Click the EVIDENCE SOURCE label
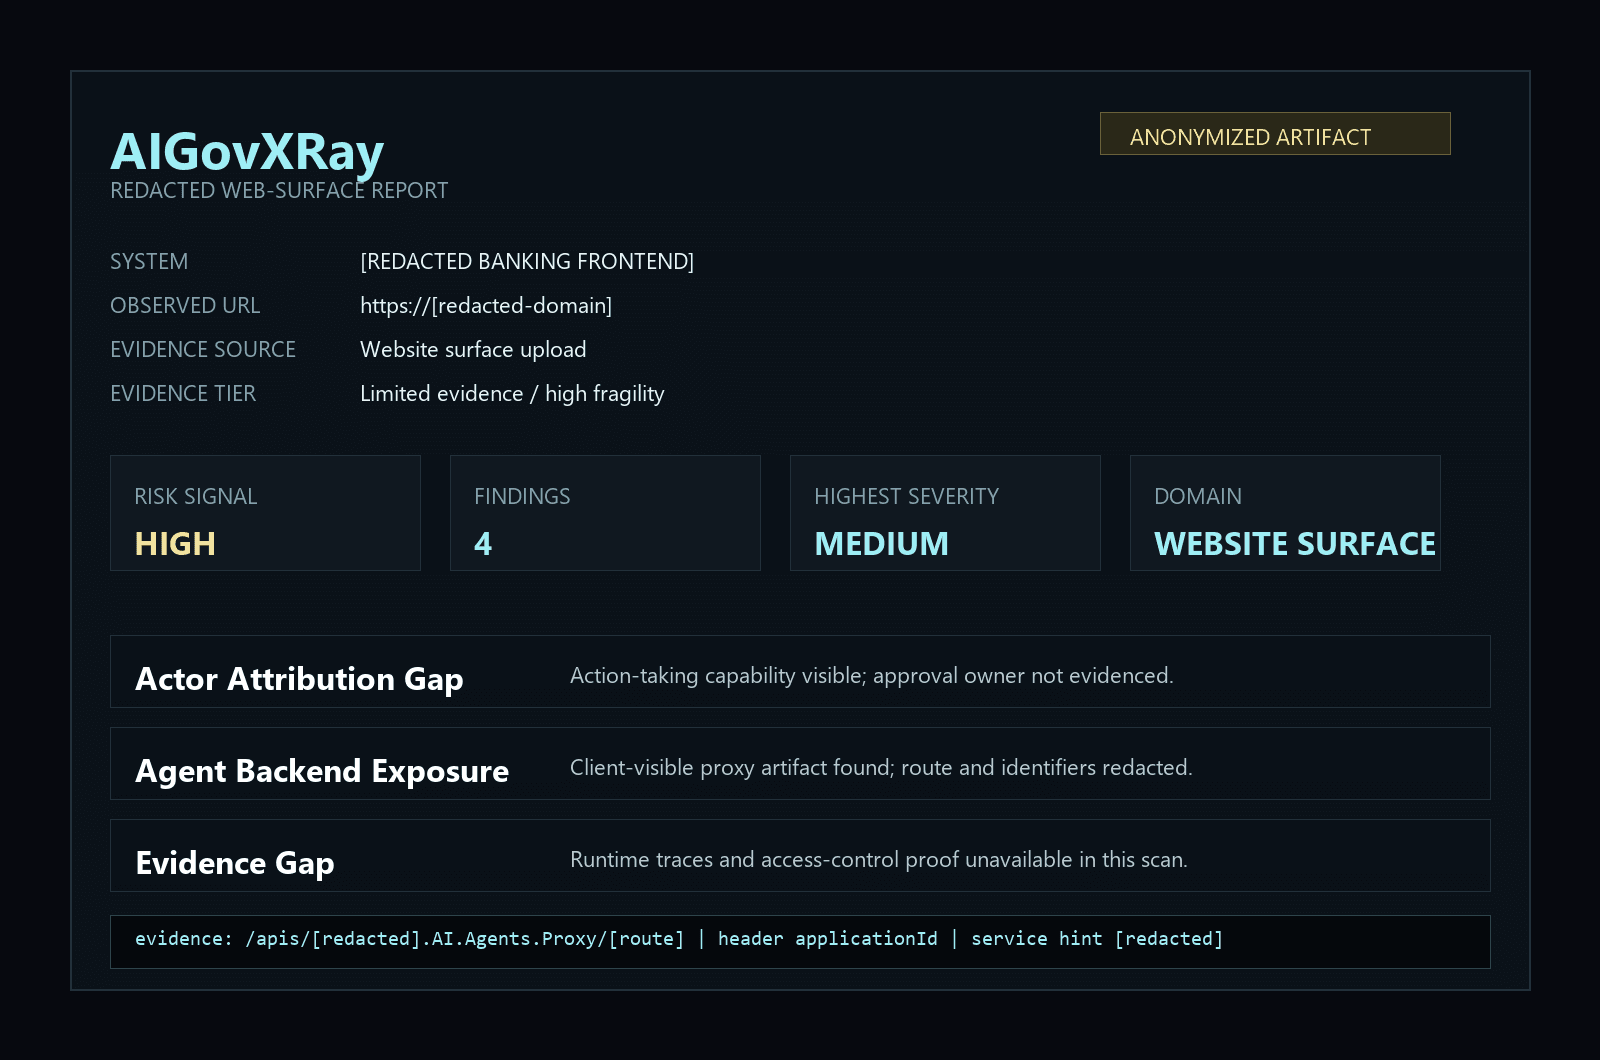This screenshot has width=1600, height=1060. pos(203,349)
